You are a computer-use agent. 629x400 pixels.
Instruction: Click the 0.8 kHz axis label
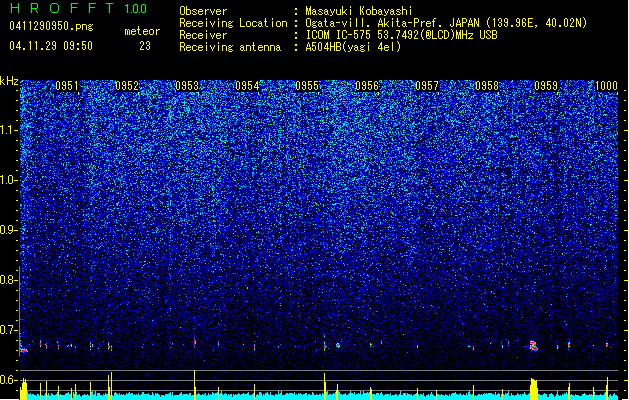click(x=9, y=280)
